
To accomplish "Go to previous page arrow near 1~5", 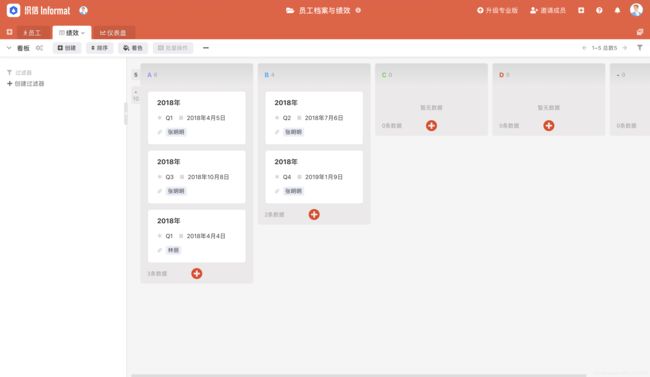I will click(584, 48).
